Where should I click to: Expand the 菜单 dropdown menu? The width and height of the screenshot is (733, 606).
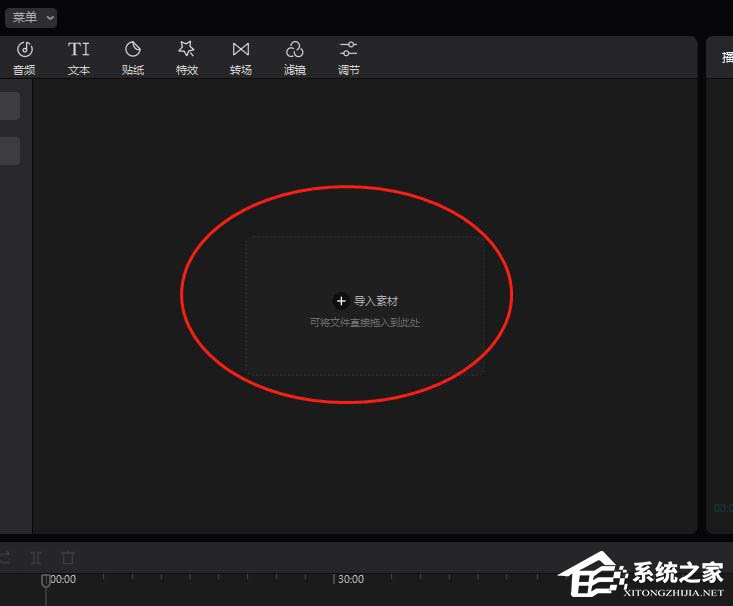click(x=30, y=18)
